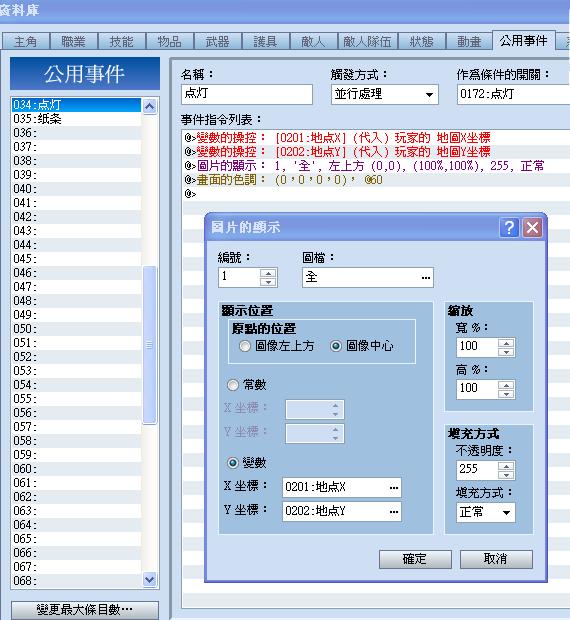Select the 圖像中心 origin radio button
The height and width of the screenshot is (620, 570).
point(336,346)
